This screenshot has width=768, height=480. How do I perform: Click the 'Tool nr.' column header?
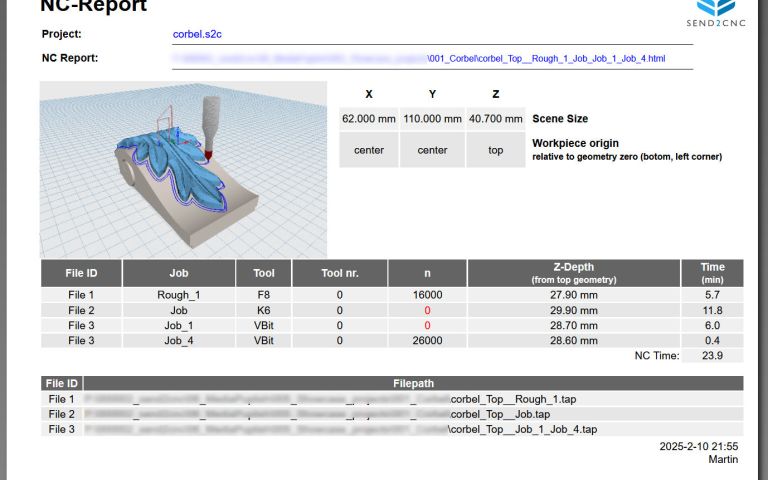click(339, 273)
